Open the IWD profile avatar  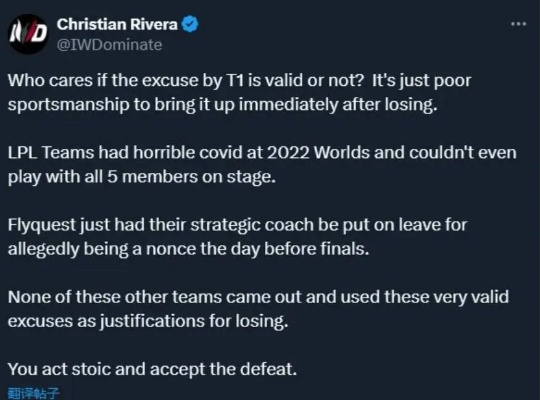coord(28,34)
